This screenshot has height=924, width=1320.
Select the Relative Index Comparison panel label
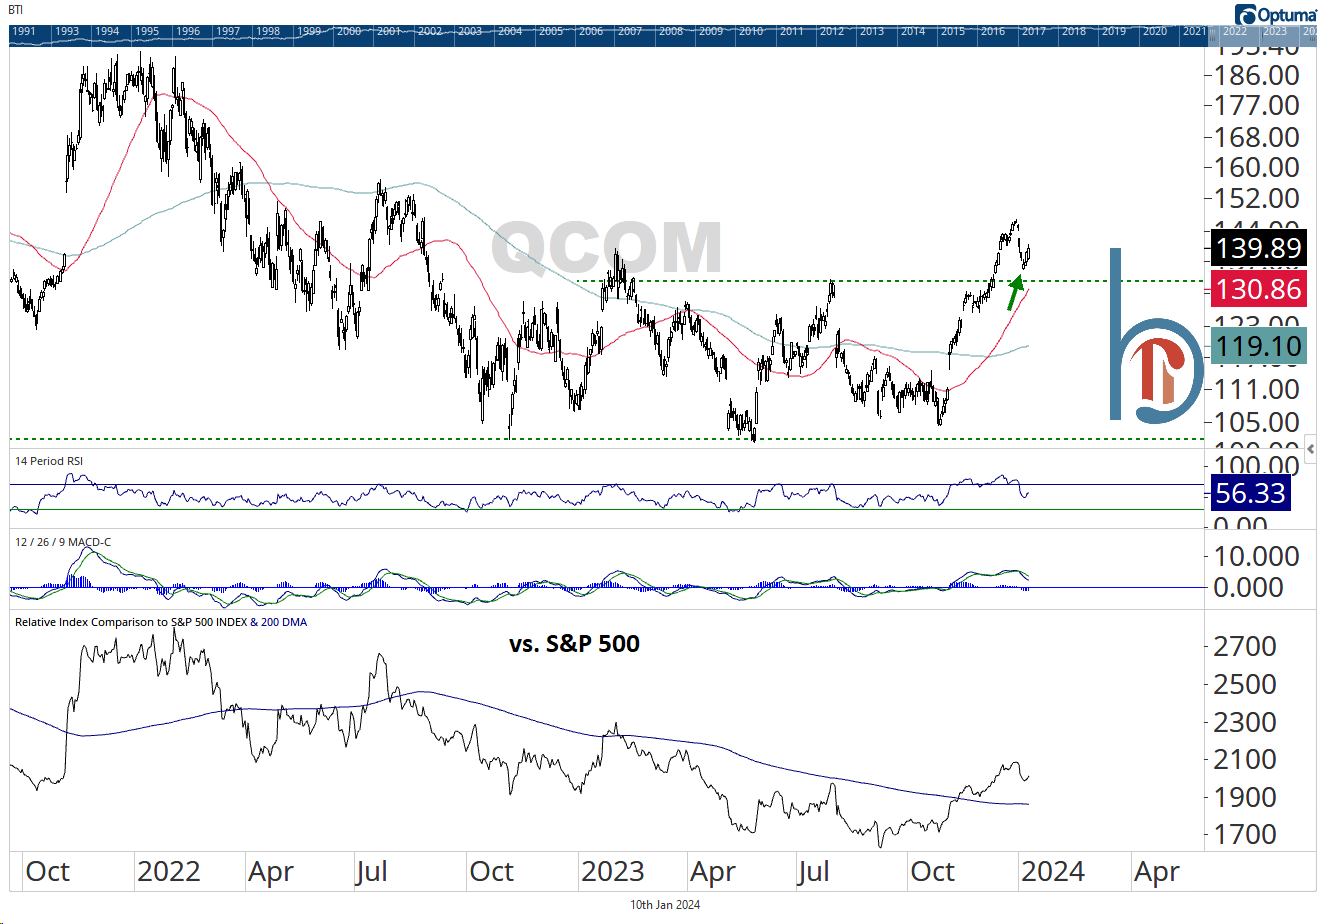click(161, 622)
